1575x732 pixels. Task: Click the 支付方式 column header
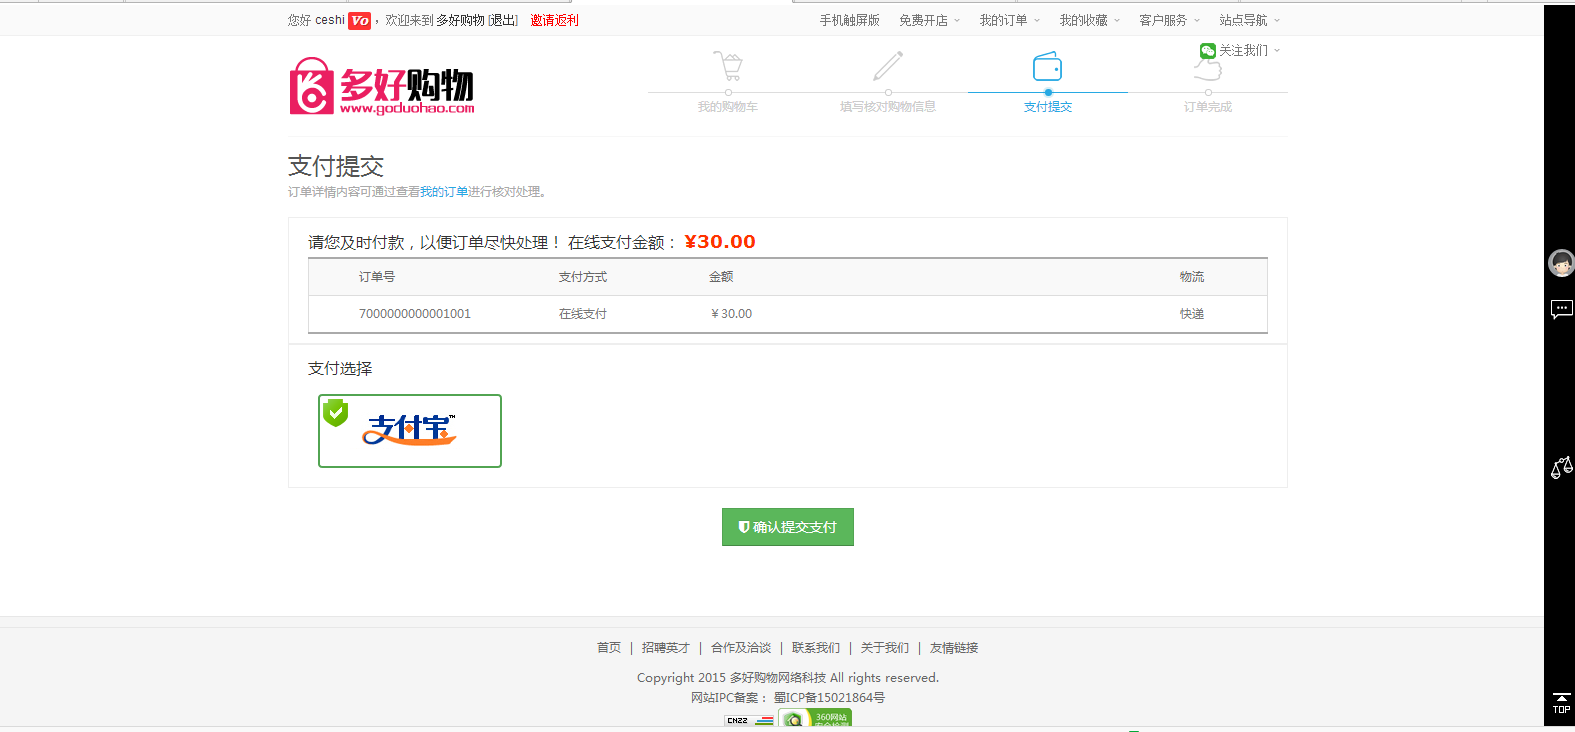[583, 277]
